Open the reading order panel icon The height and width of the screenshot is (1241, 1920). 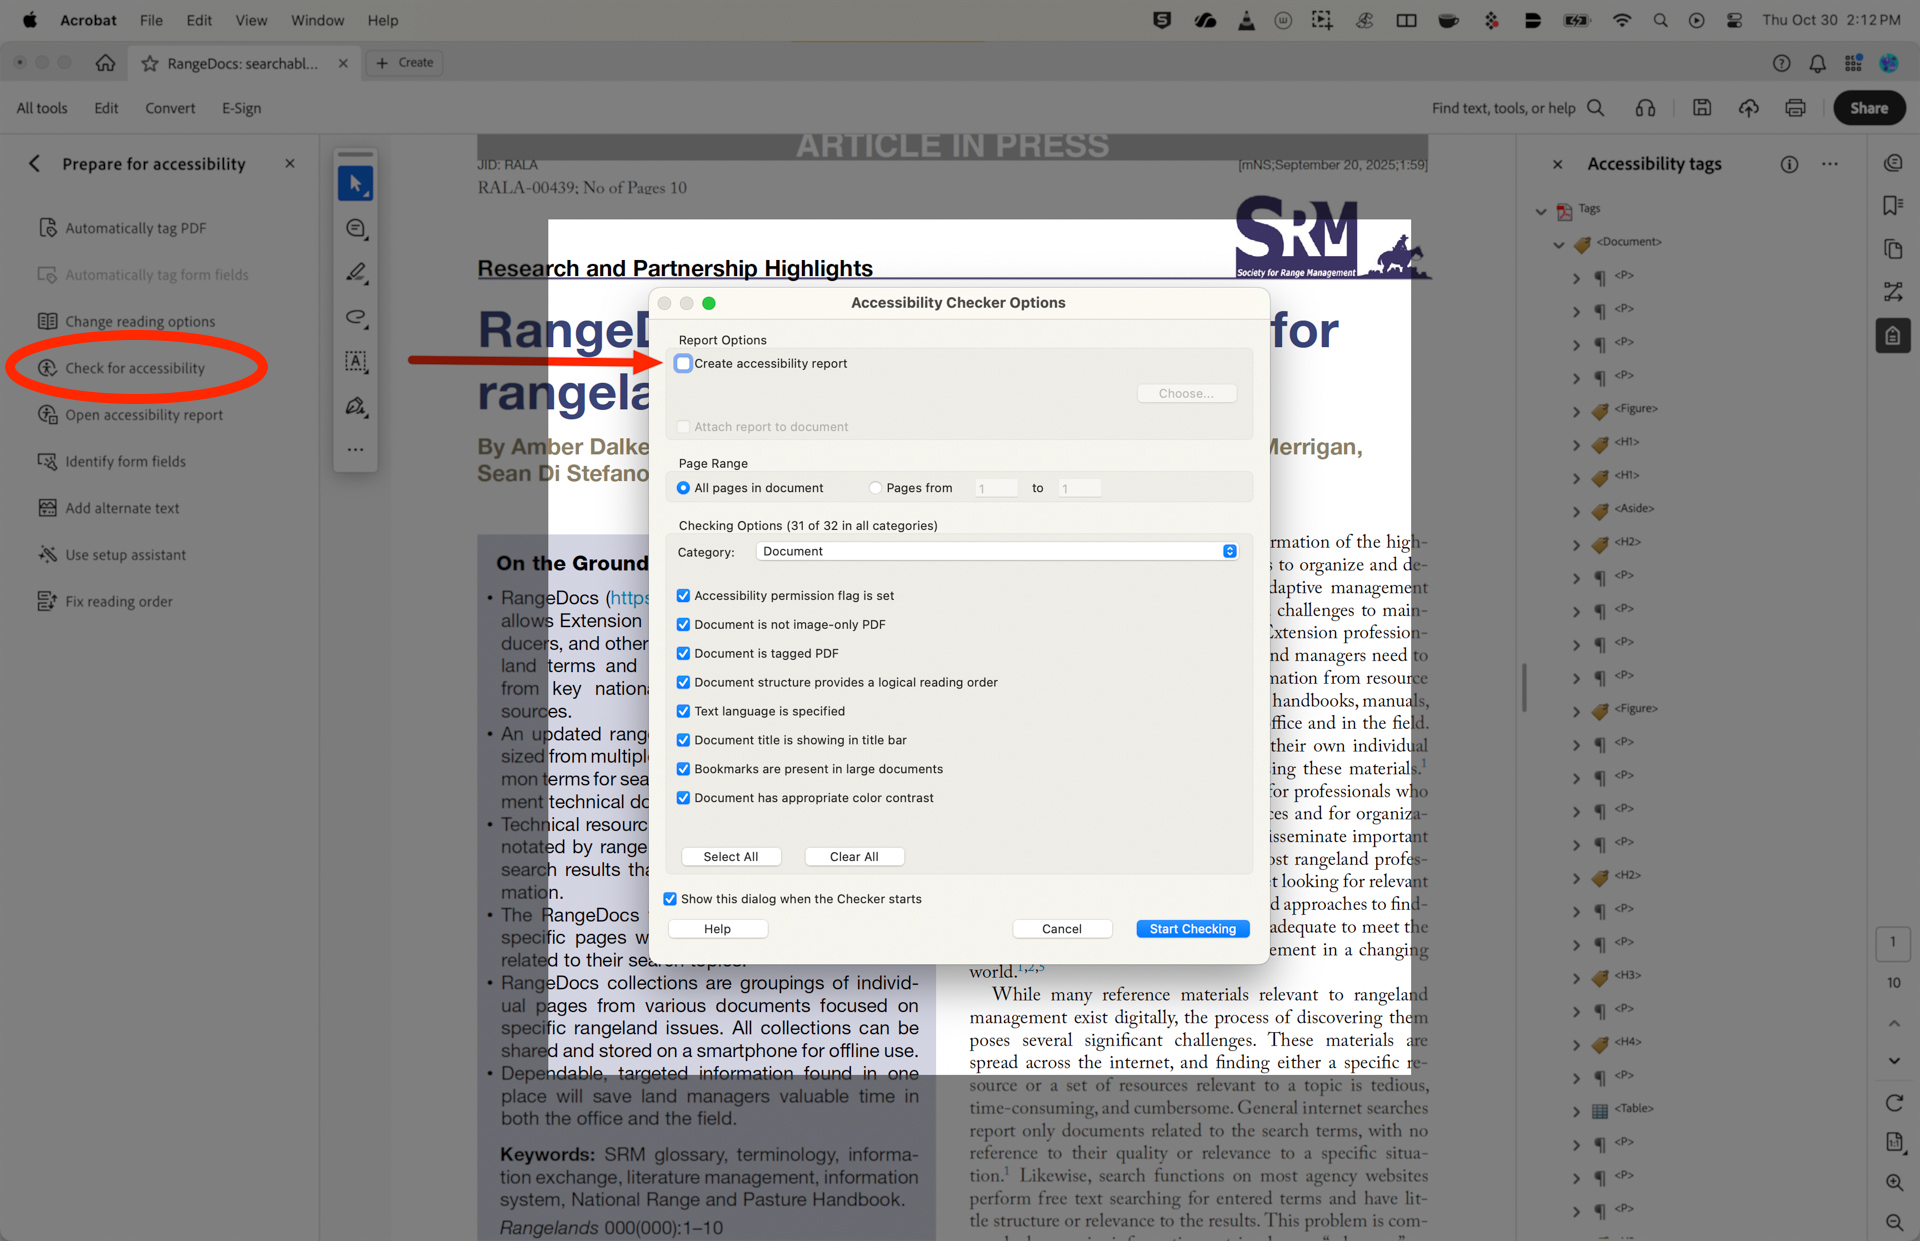pyautogui.click(x=1892, y=291)
